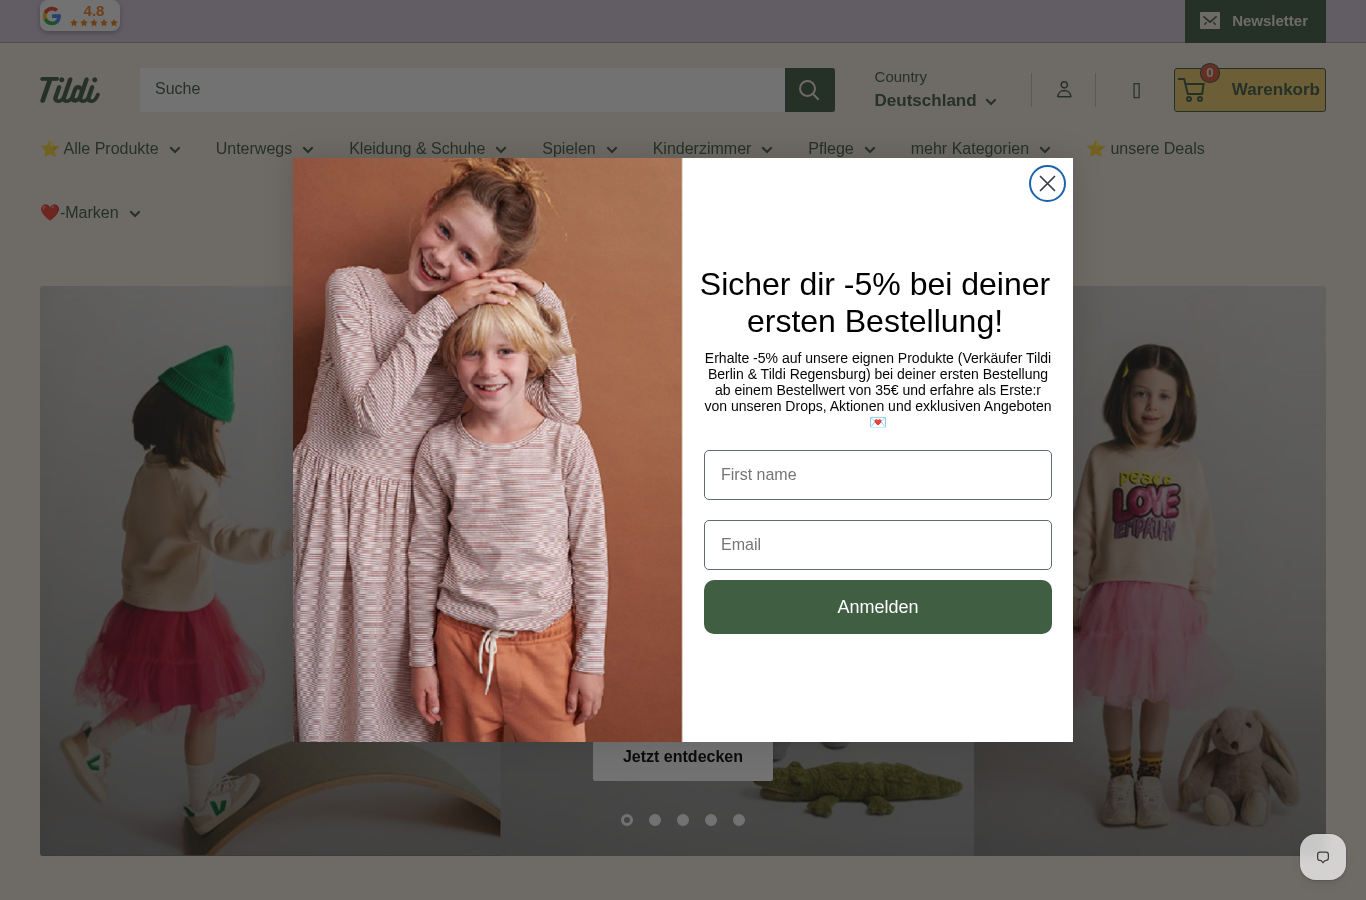Expand the Unterwegs menu

tap(265, 149)
